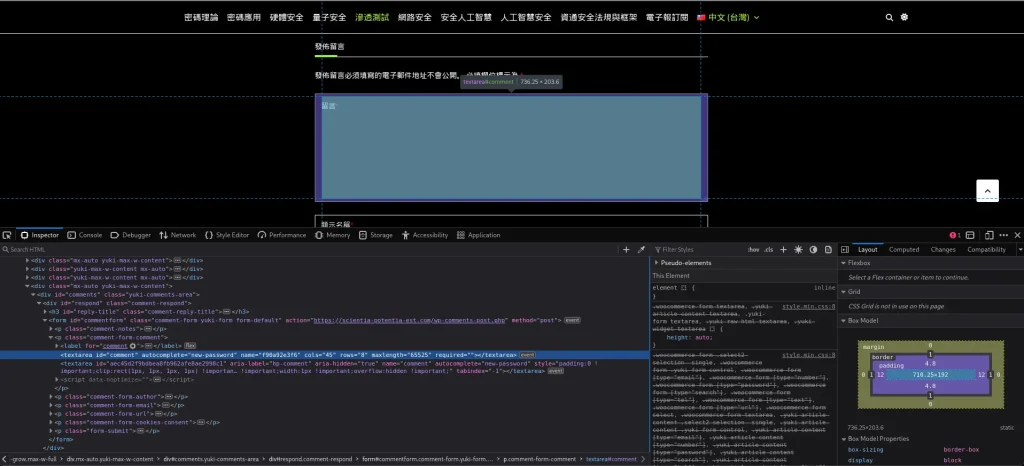
Task: Click the red error count indicator
Action: [955, 235]
